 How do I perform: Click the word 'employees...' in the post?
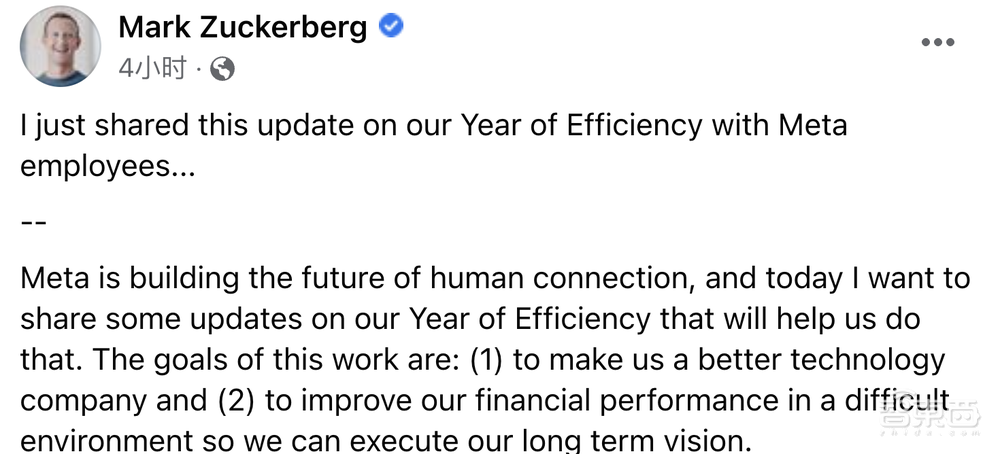107,165
